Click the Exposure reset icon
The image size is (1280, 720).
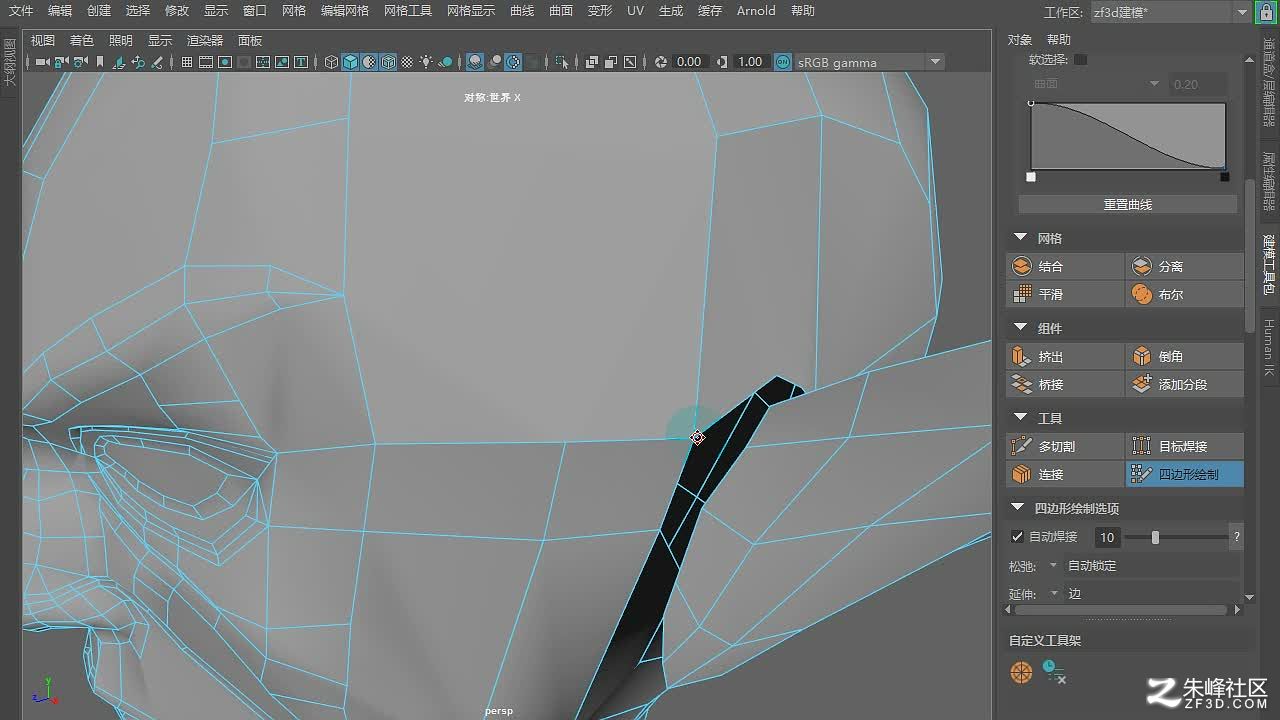[x=660, y=62]
